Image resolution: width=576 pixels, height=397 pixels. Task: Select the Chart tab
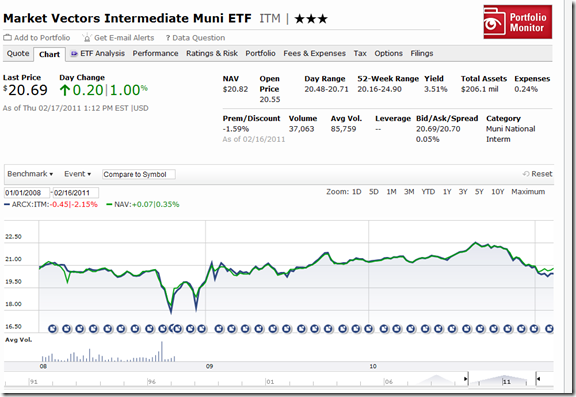pos(49,54)
